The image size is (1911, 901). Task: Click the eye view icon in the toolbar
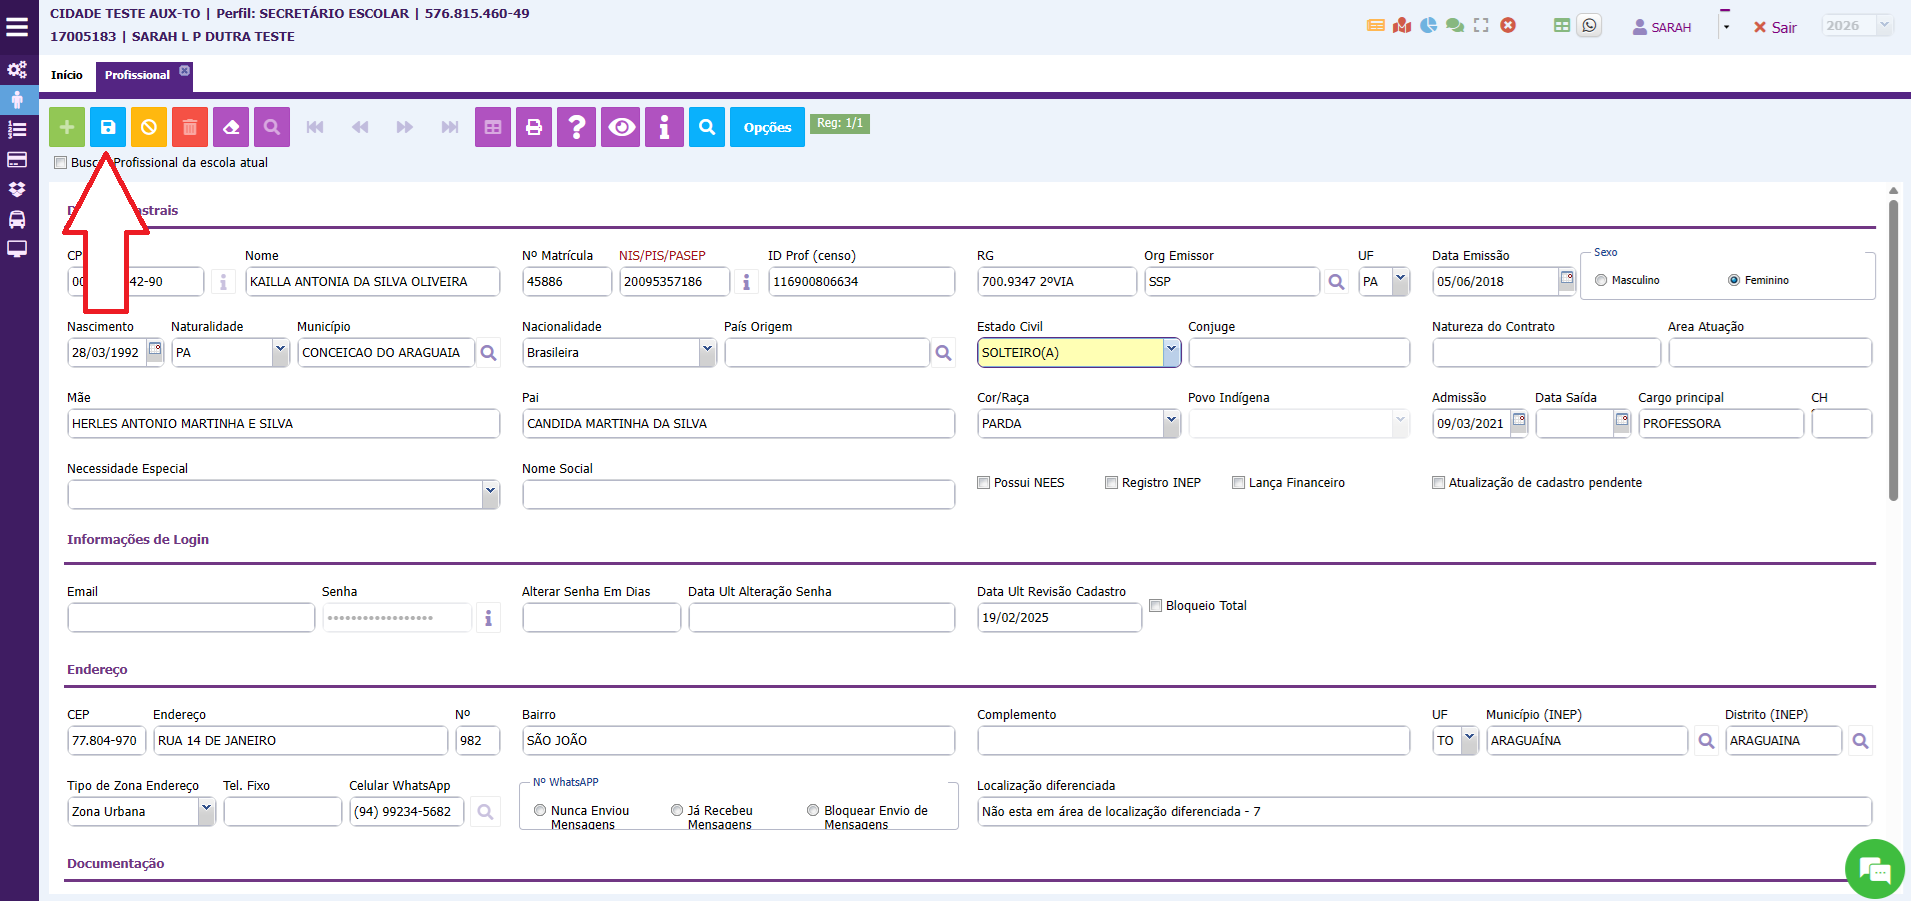[x=622, y=127]
